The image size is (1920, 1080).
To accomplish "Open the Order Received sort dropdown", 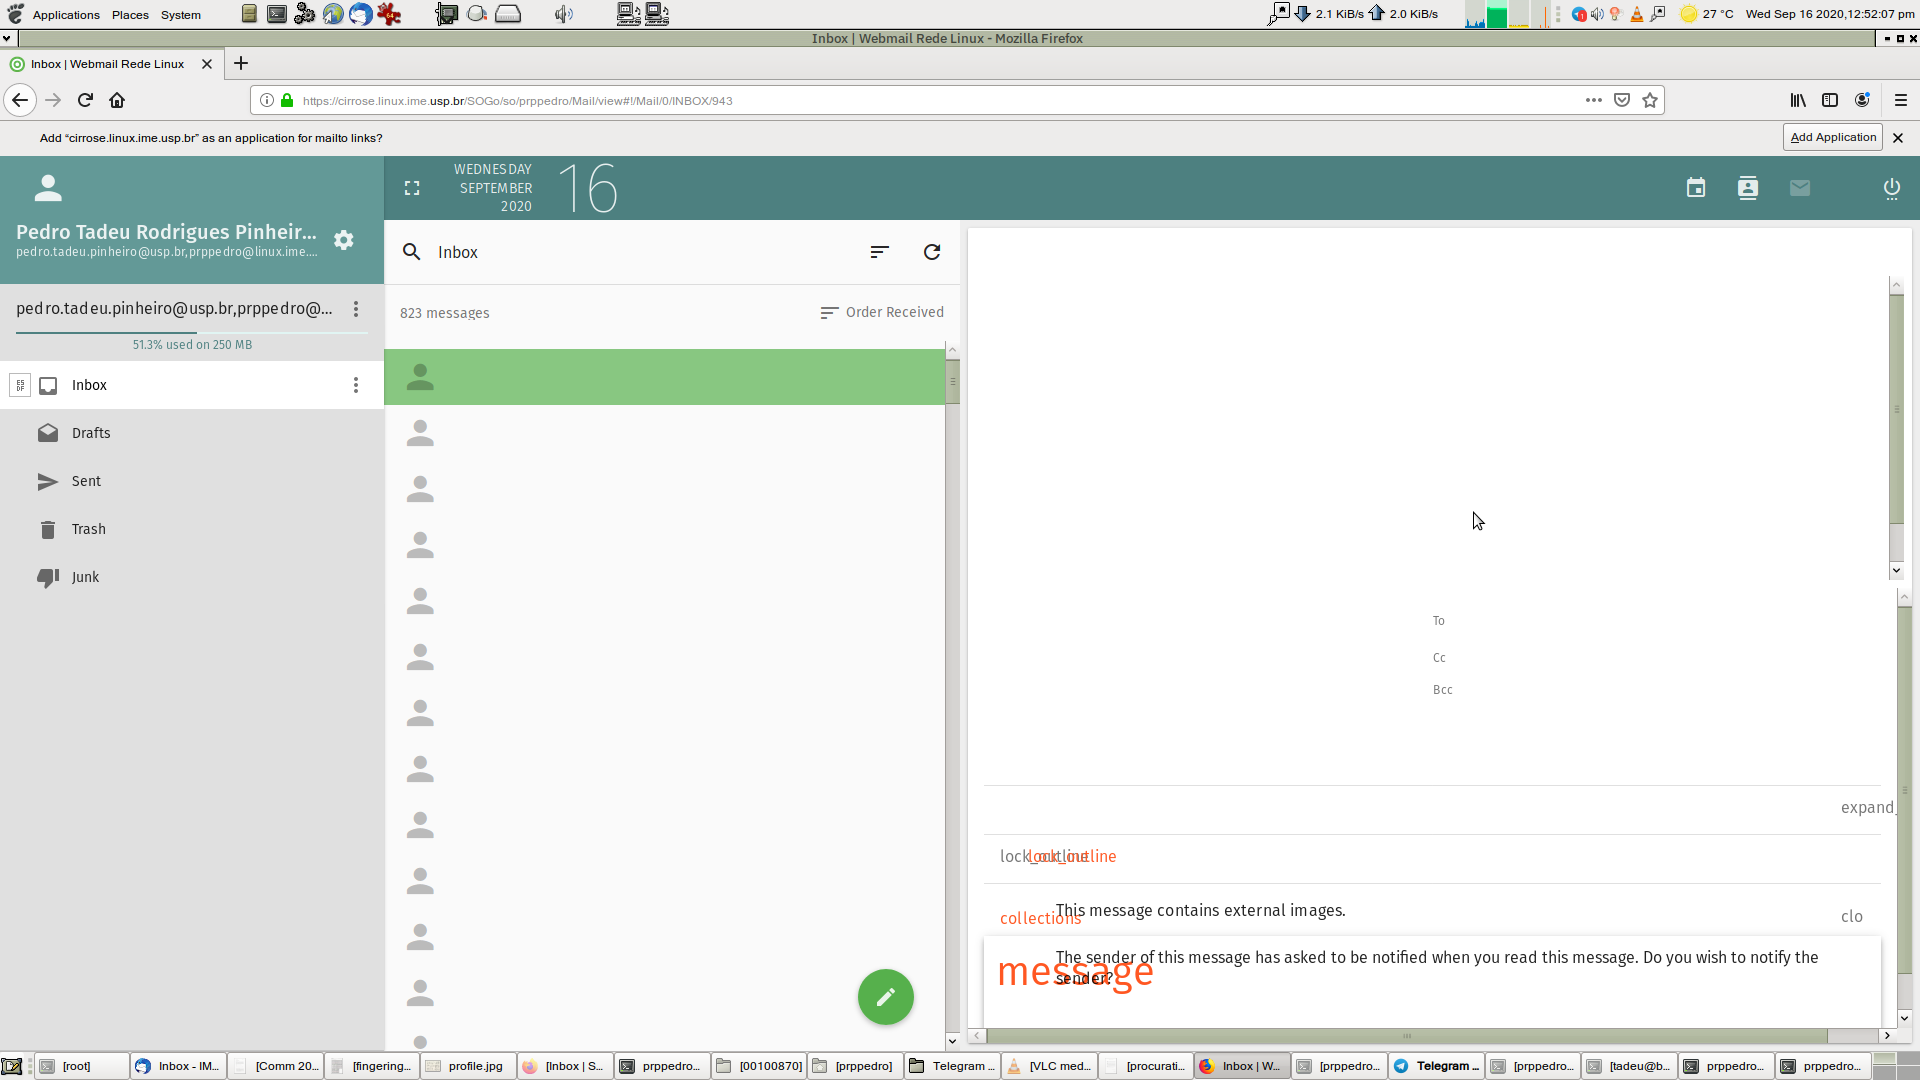I will tap(881, 312).
